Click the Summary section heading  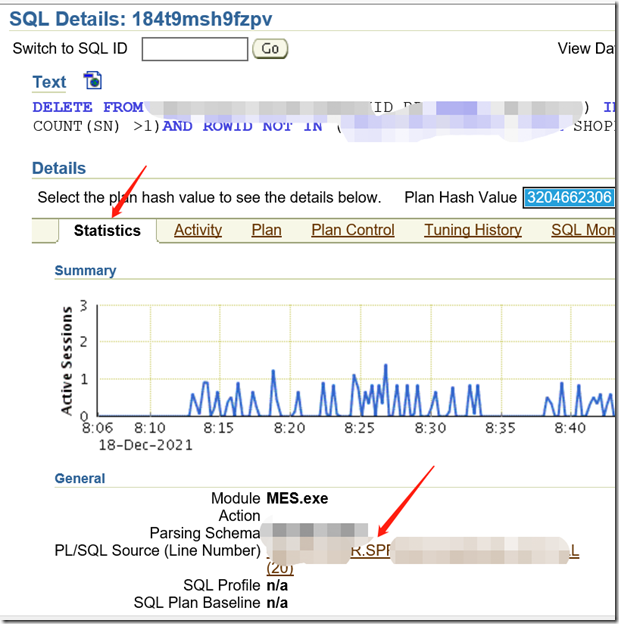pos(85,271)
